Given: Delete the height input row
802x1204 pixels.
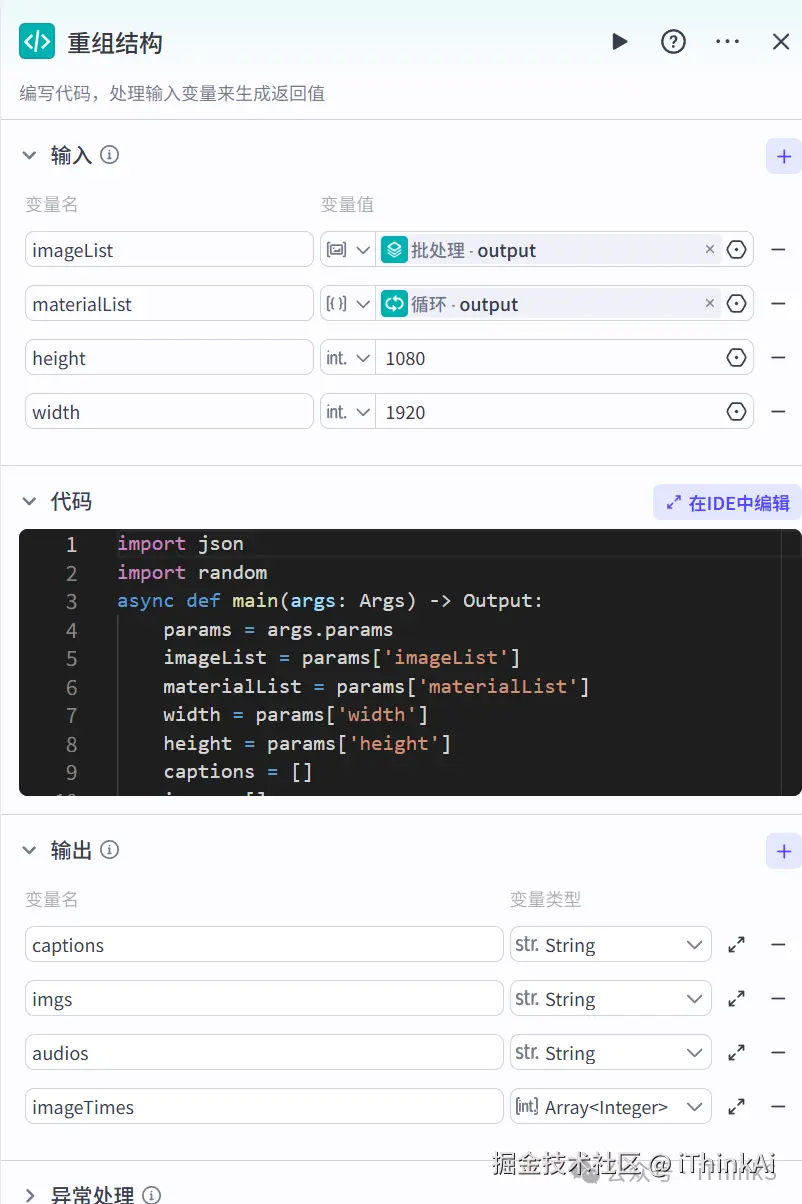Looking at the screenshot, I should 778,358.
